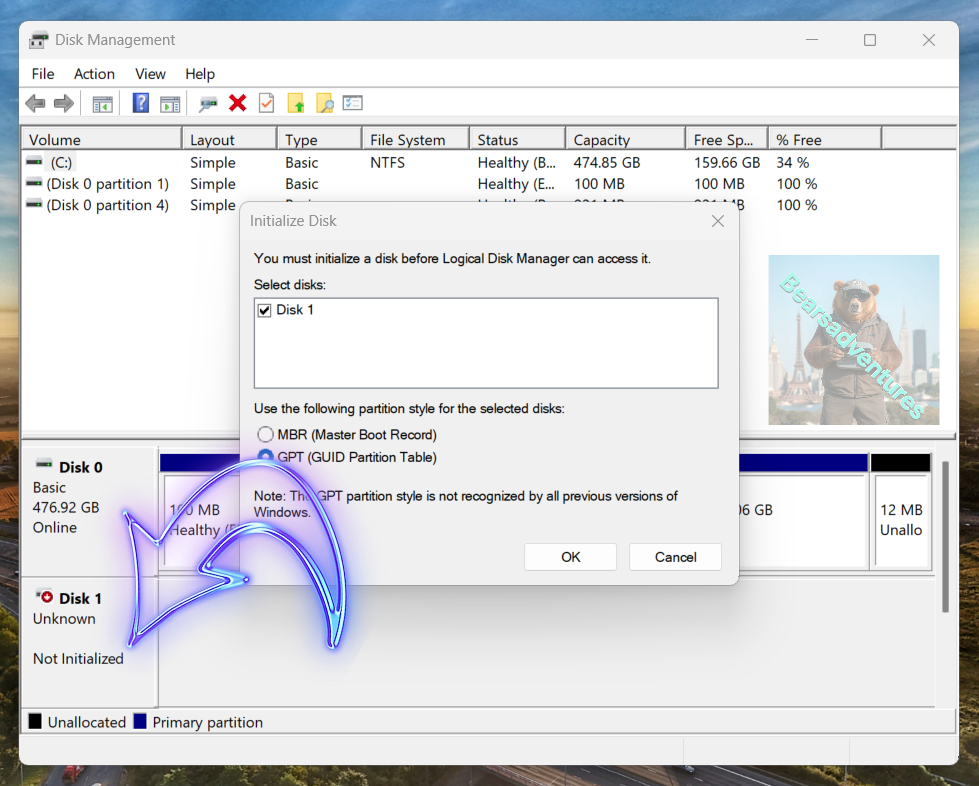Close the Initialize Disk dialog
Viewport: 979px width, 786px height.
[x=717, y=221]
